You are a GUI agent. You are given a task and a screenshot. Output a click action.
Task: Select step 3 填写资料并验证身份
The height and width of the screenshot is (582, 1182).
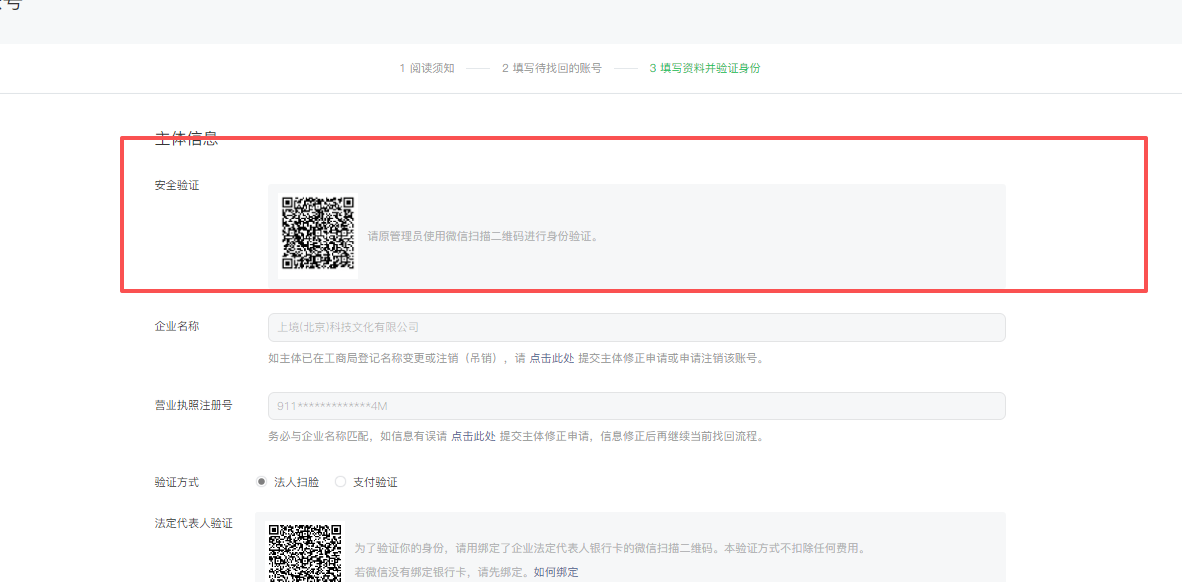tap(705, 68)
